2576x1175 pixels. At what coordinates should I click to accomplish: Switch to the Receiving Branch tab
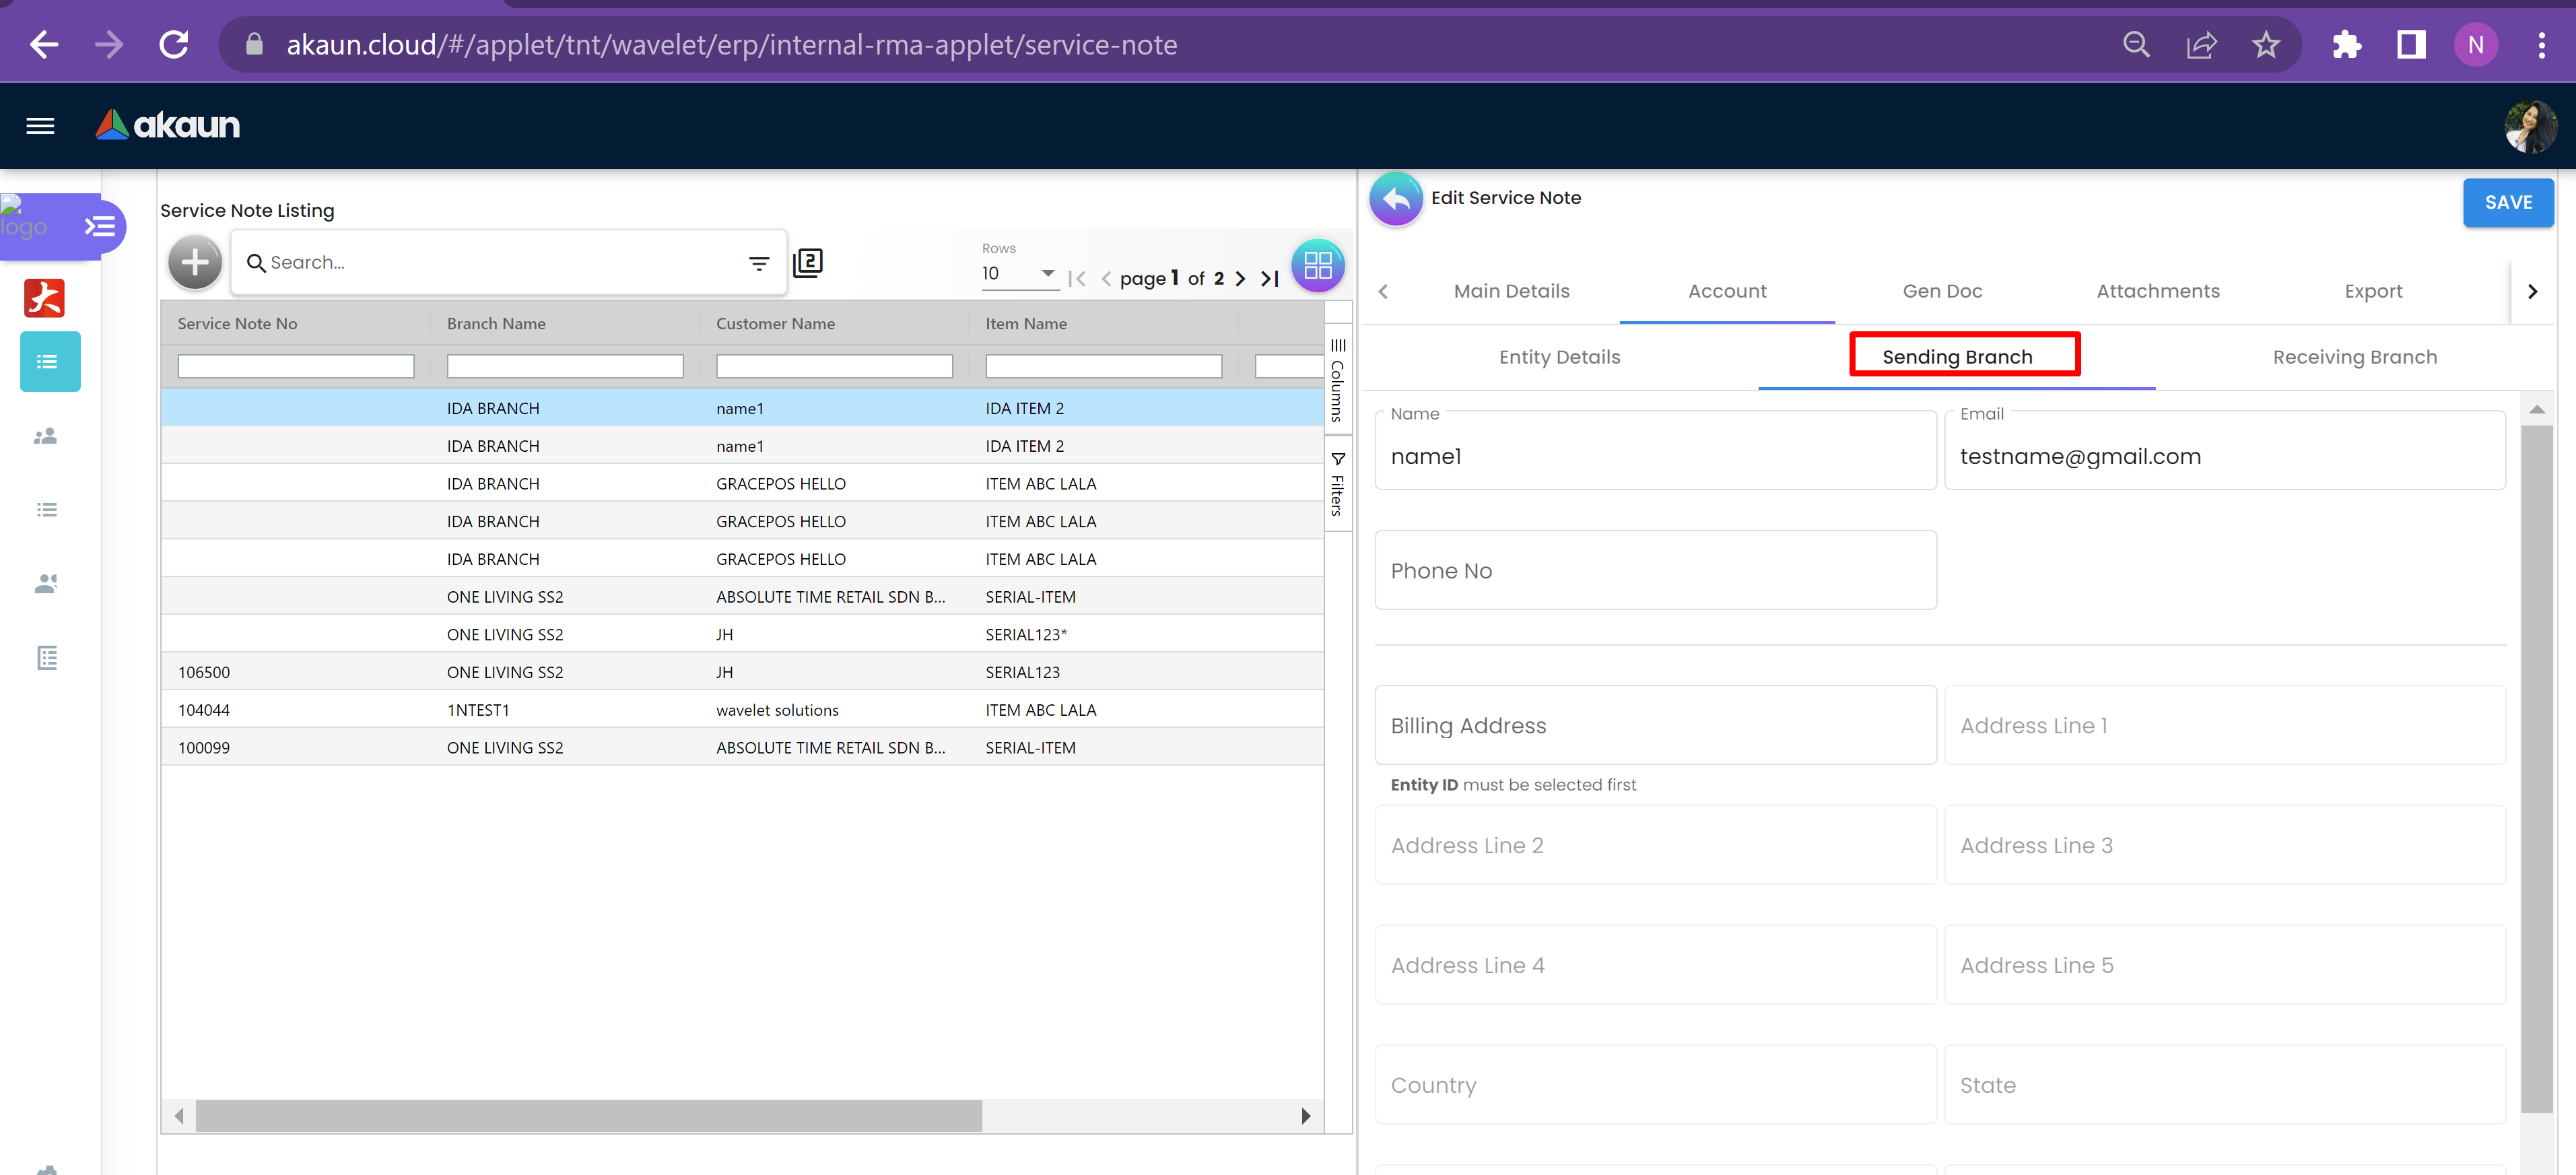[2354, 357]
